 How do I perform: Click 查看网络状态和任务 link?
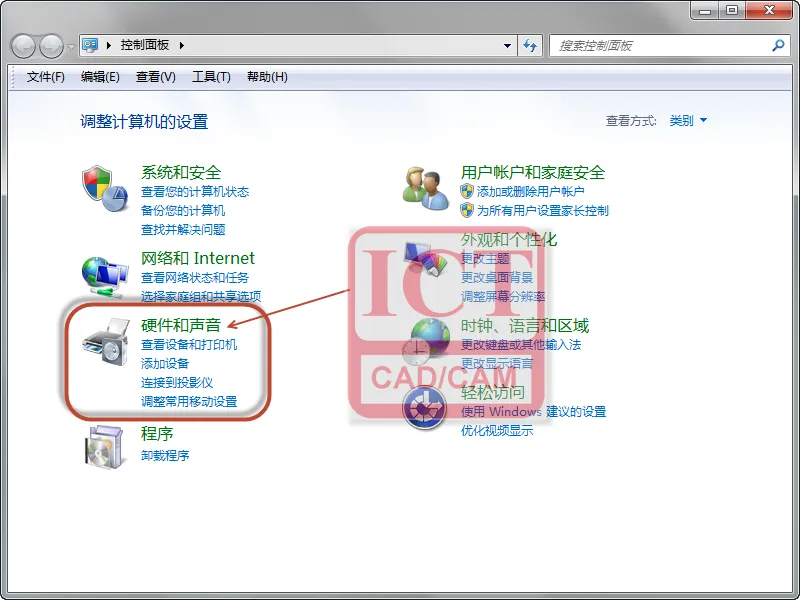[x=195, y=278]
